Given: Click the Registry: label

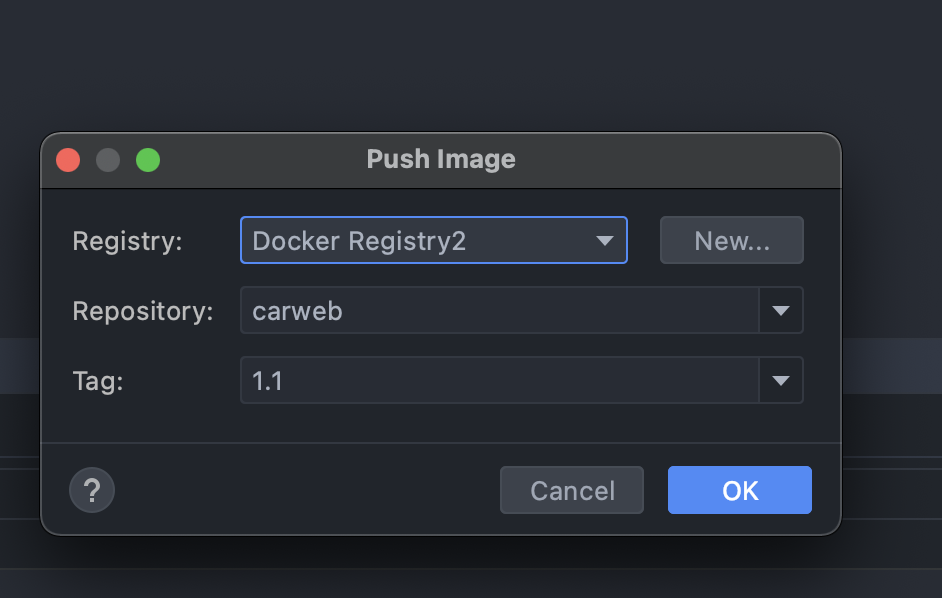Looking at the screenshot, I should [127, 241].
